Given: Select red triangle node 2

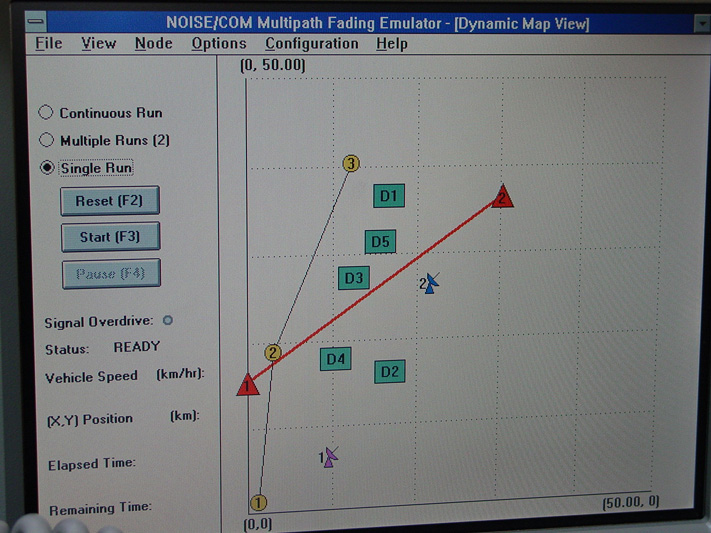Looking at the screenshot, I should (502, 197).
